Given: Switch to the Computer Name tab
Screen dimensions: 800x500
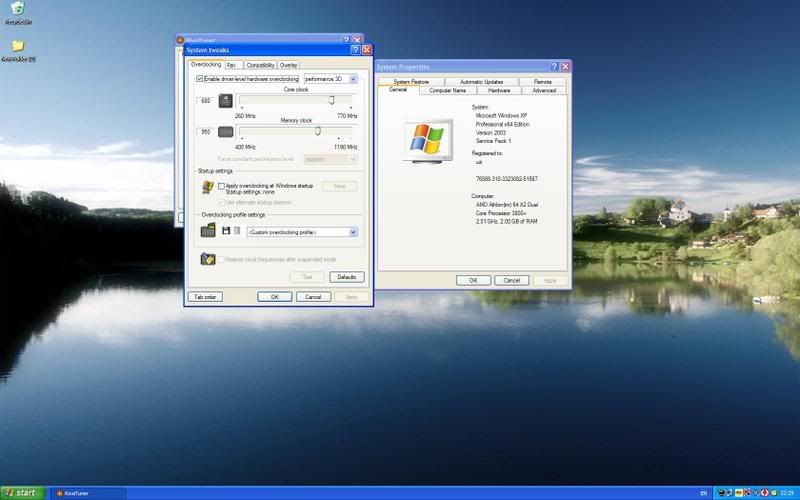Looking at the screenshot, I should [447, 90].
